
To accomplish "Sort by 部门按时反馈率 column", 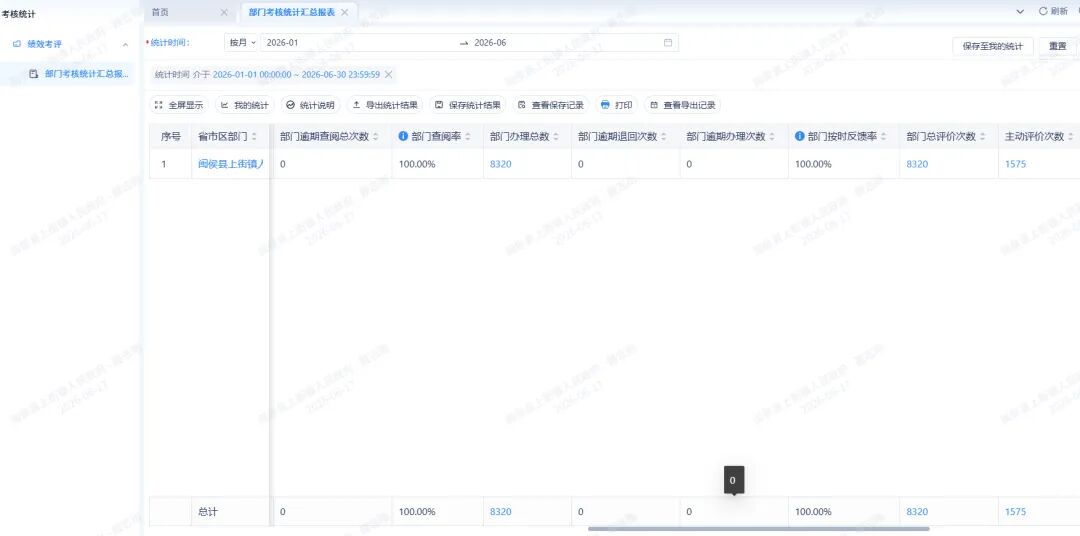I will point(883,137).
